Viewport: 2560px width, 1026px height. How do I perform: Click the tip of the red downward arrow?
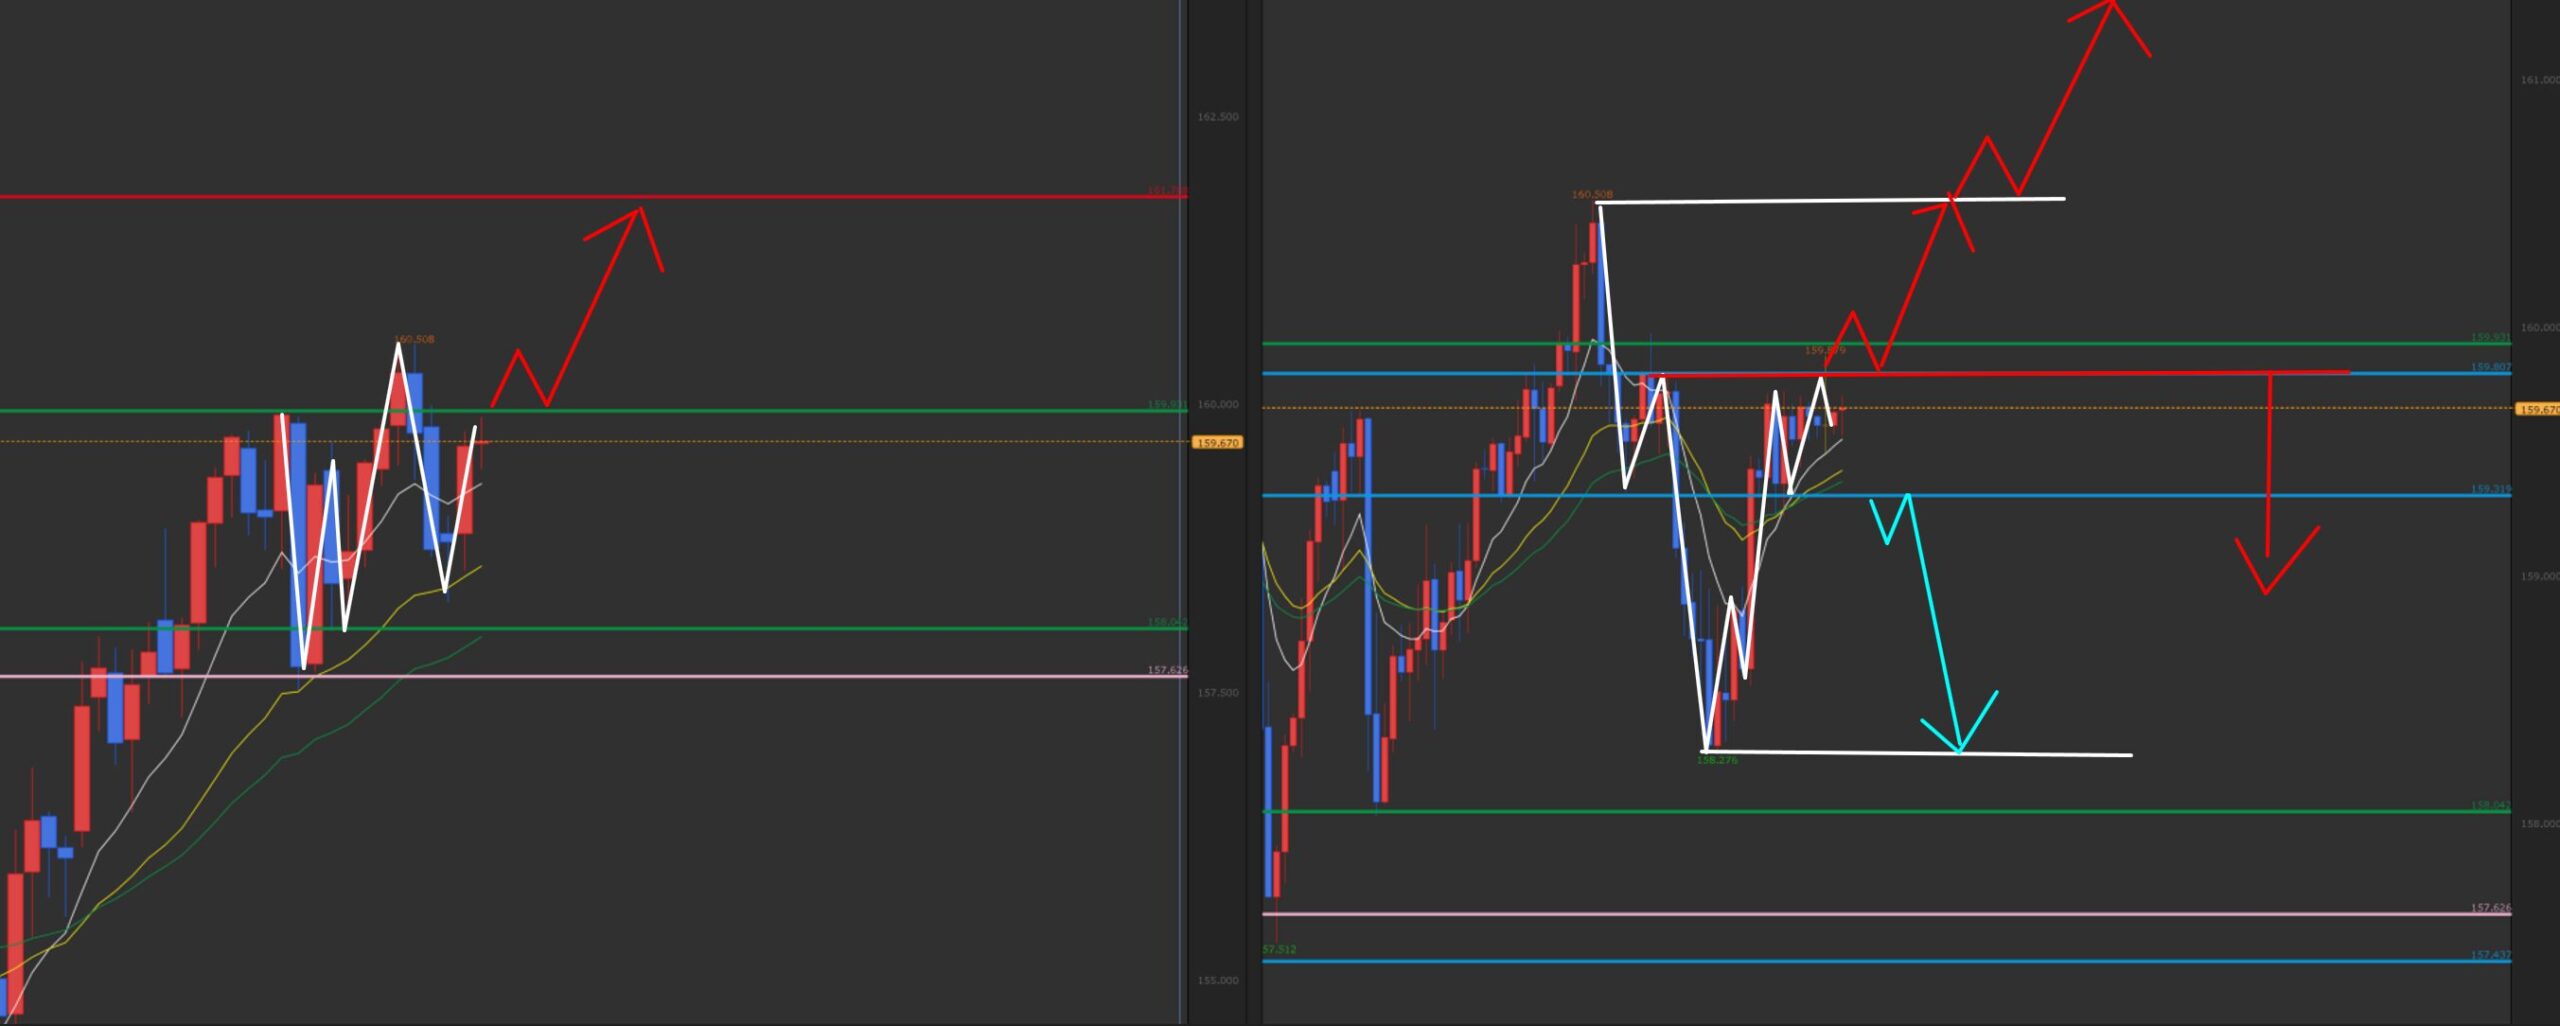point(2266,593)
